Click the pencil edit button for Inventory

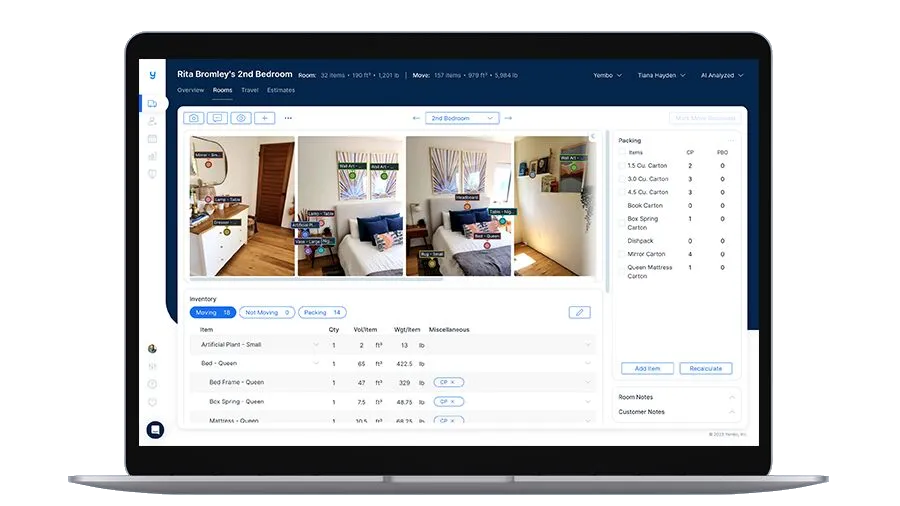579,312
